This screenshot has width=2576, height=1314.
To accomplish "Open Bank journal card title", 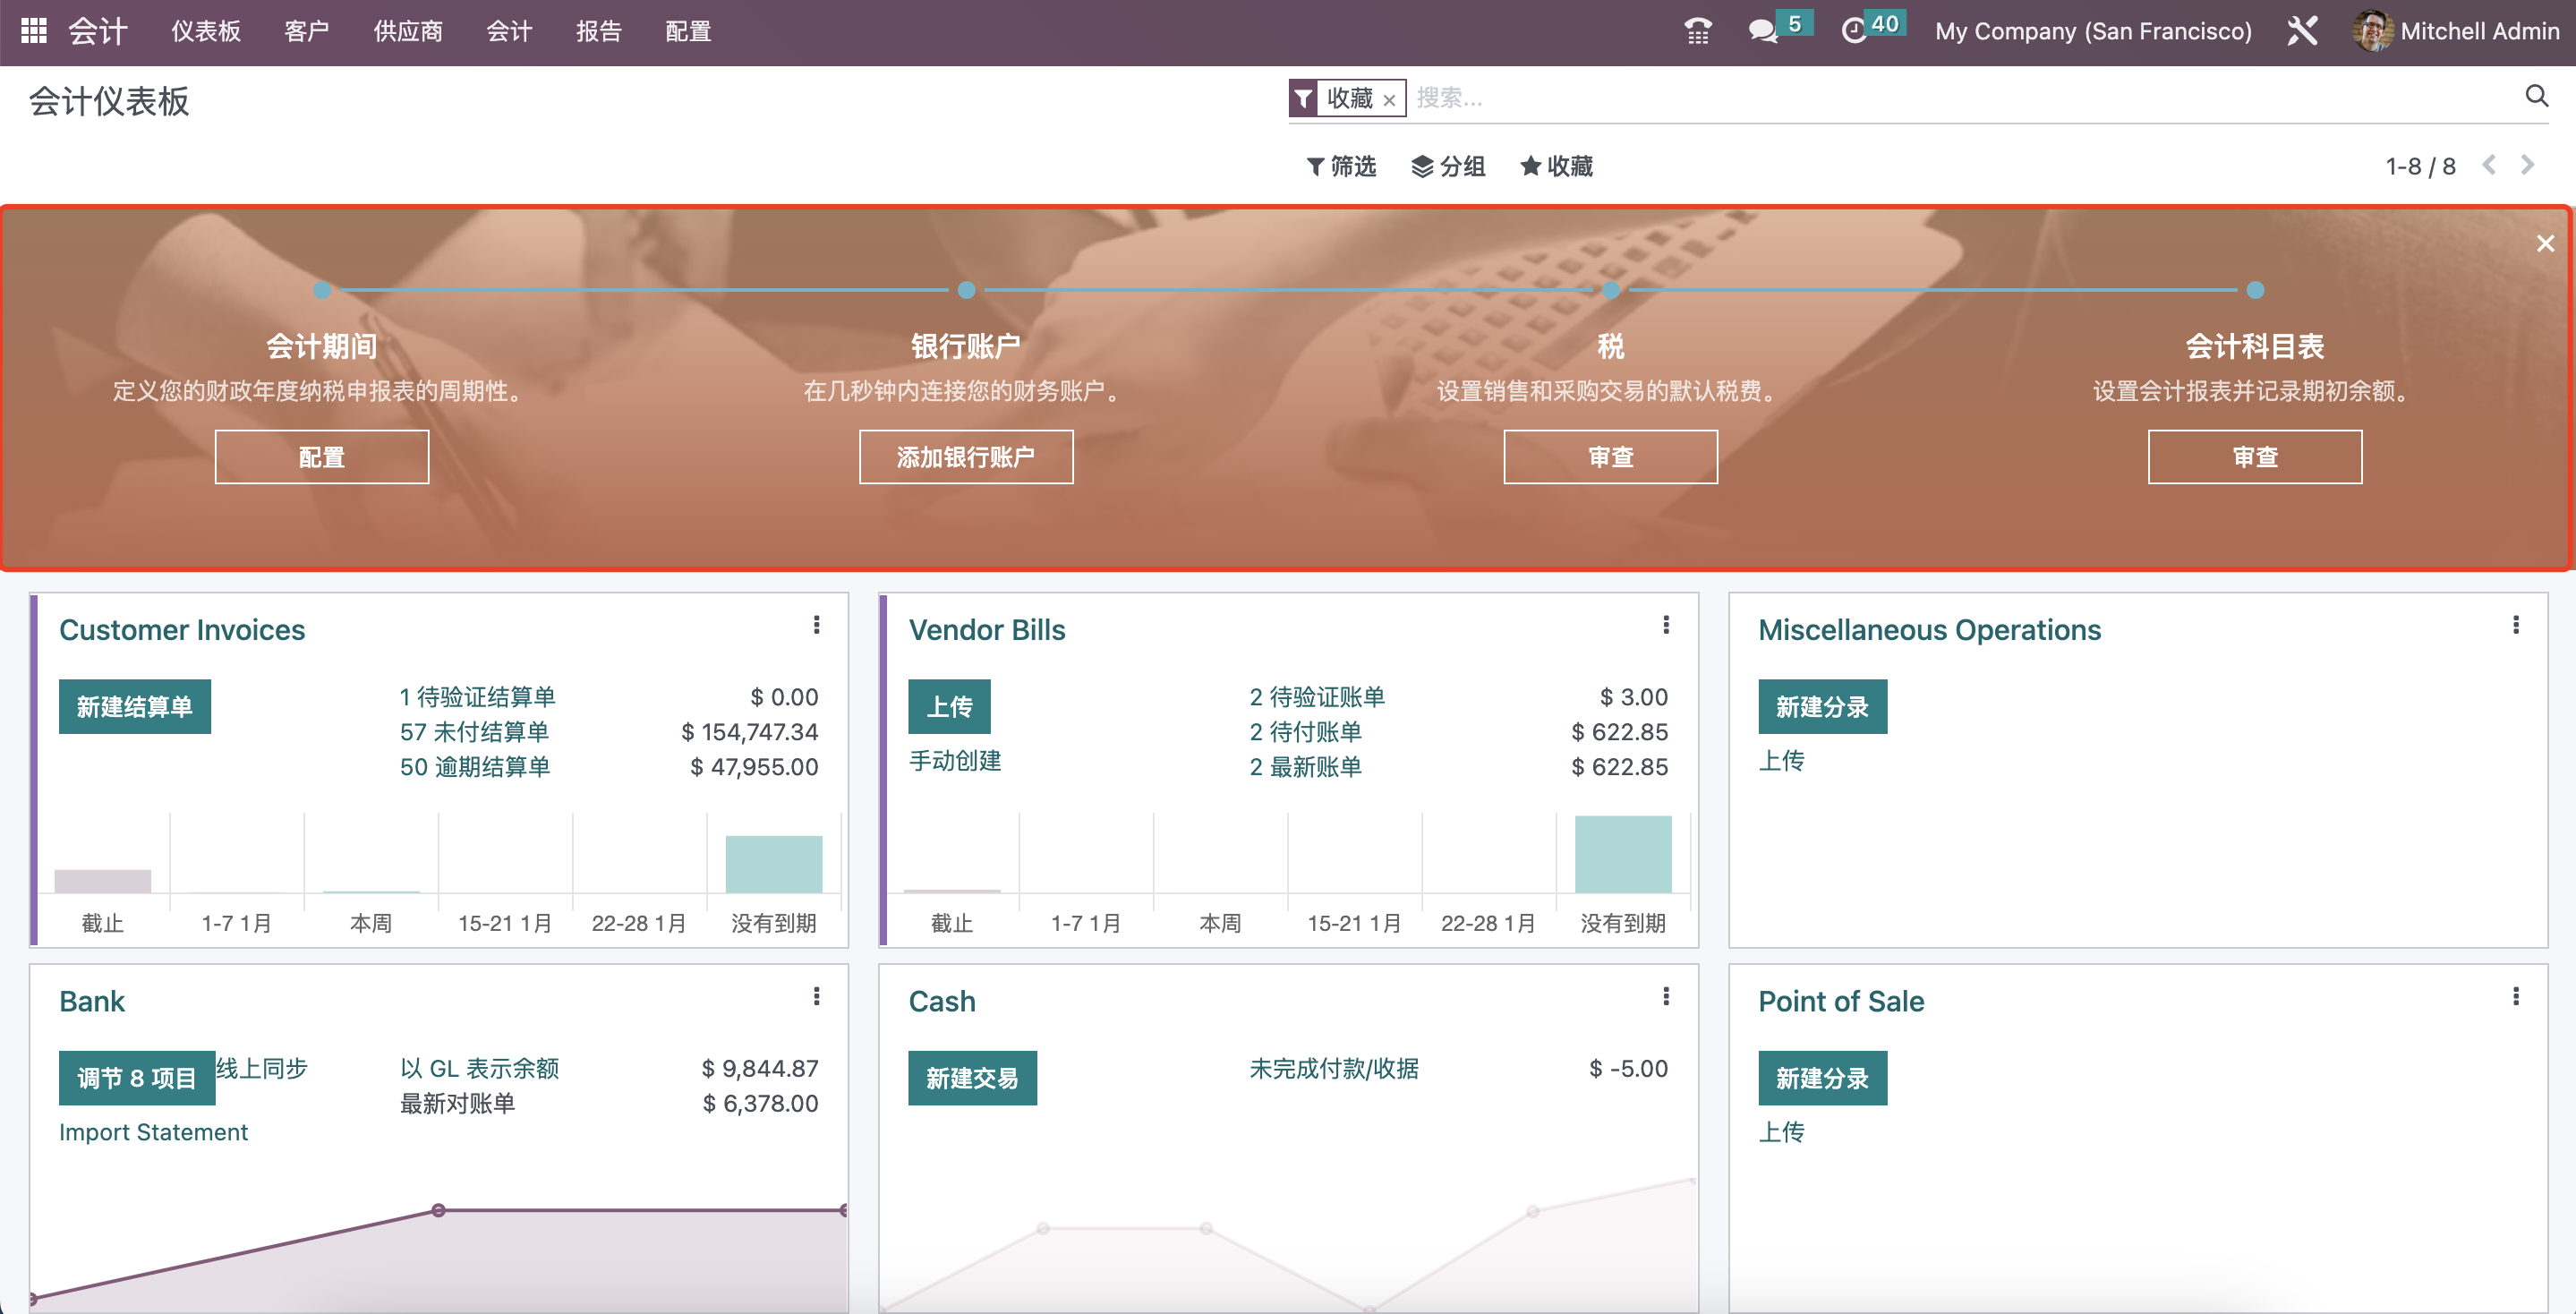I will point(92,1001).
